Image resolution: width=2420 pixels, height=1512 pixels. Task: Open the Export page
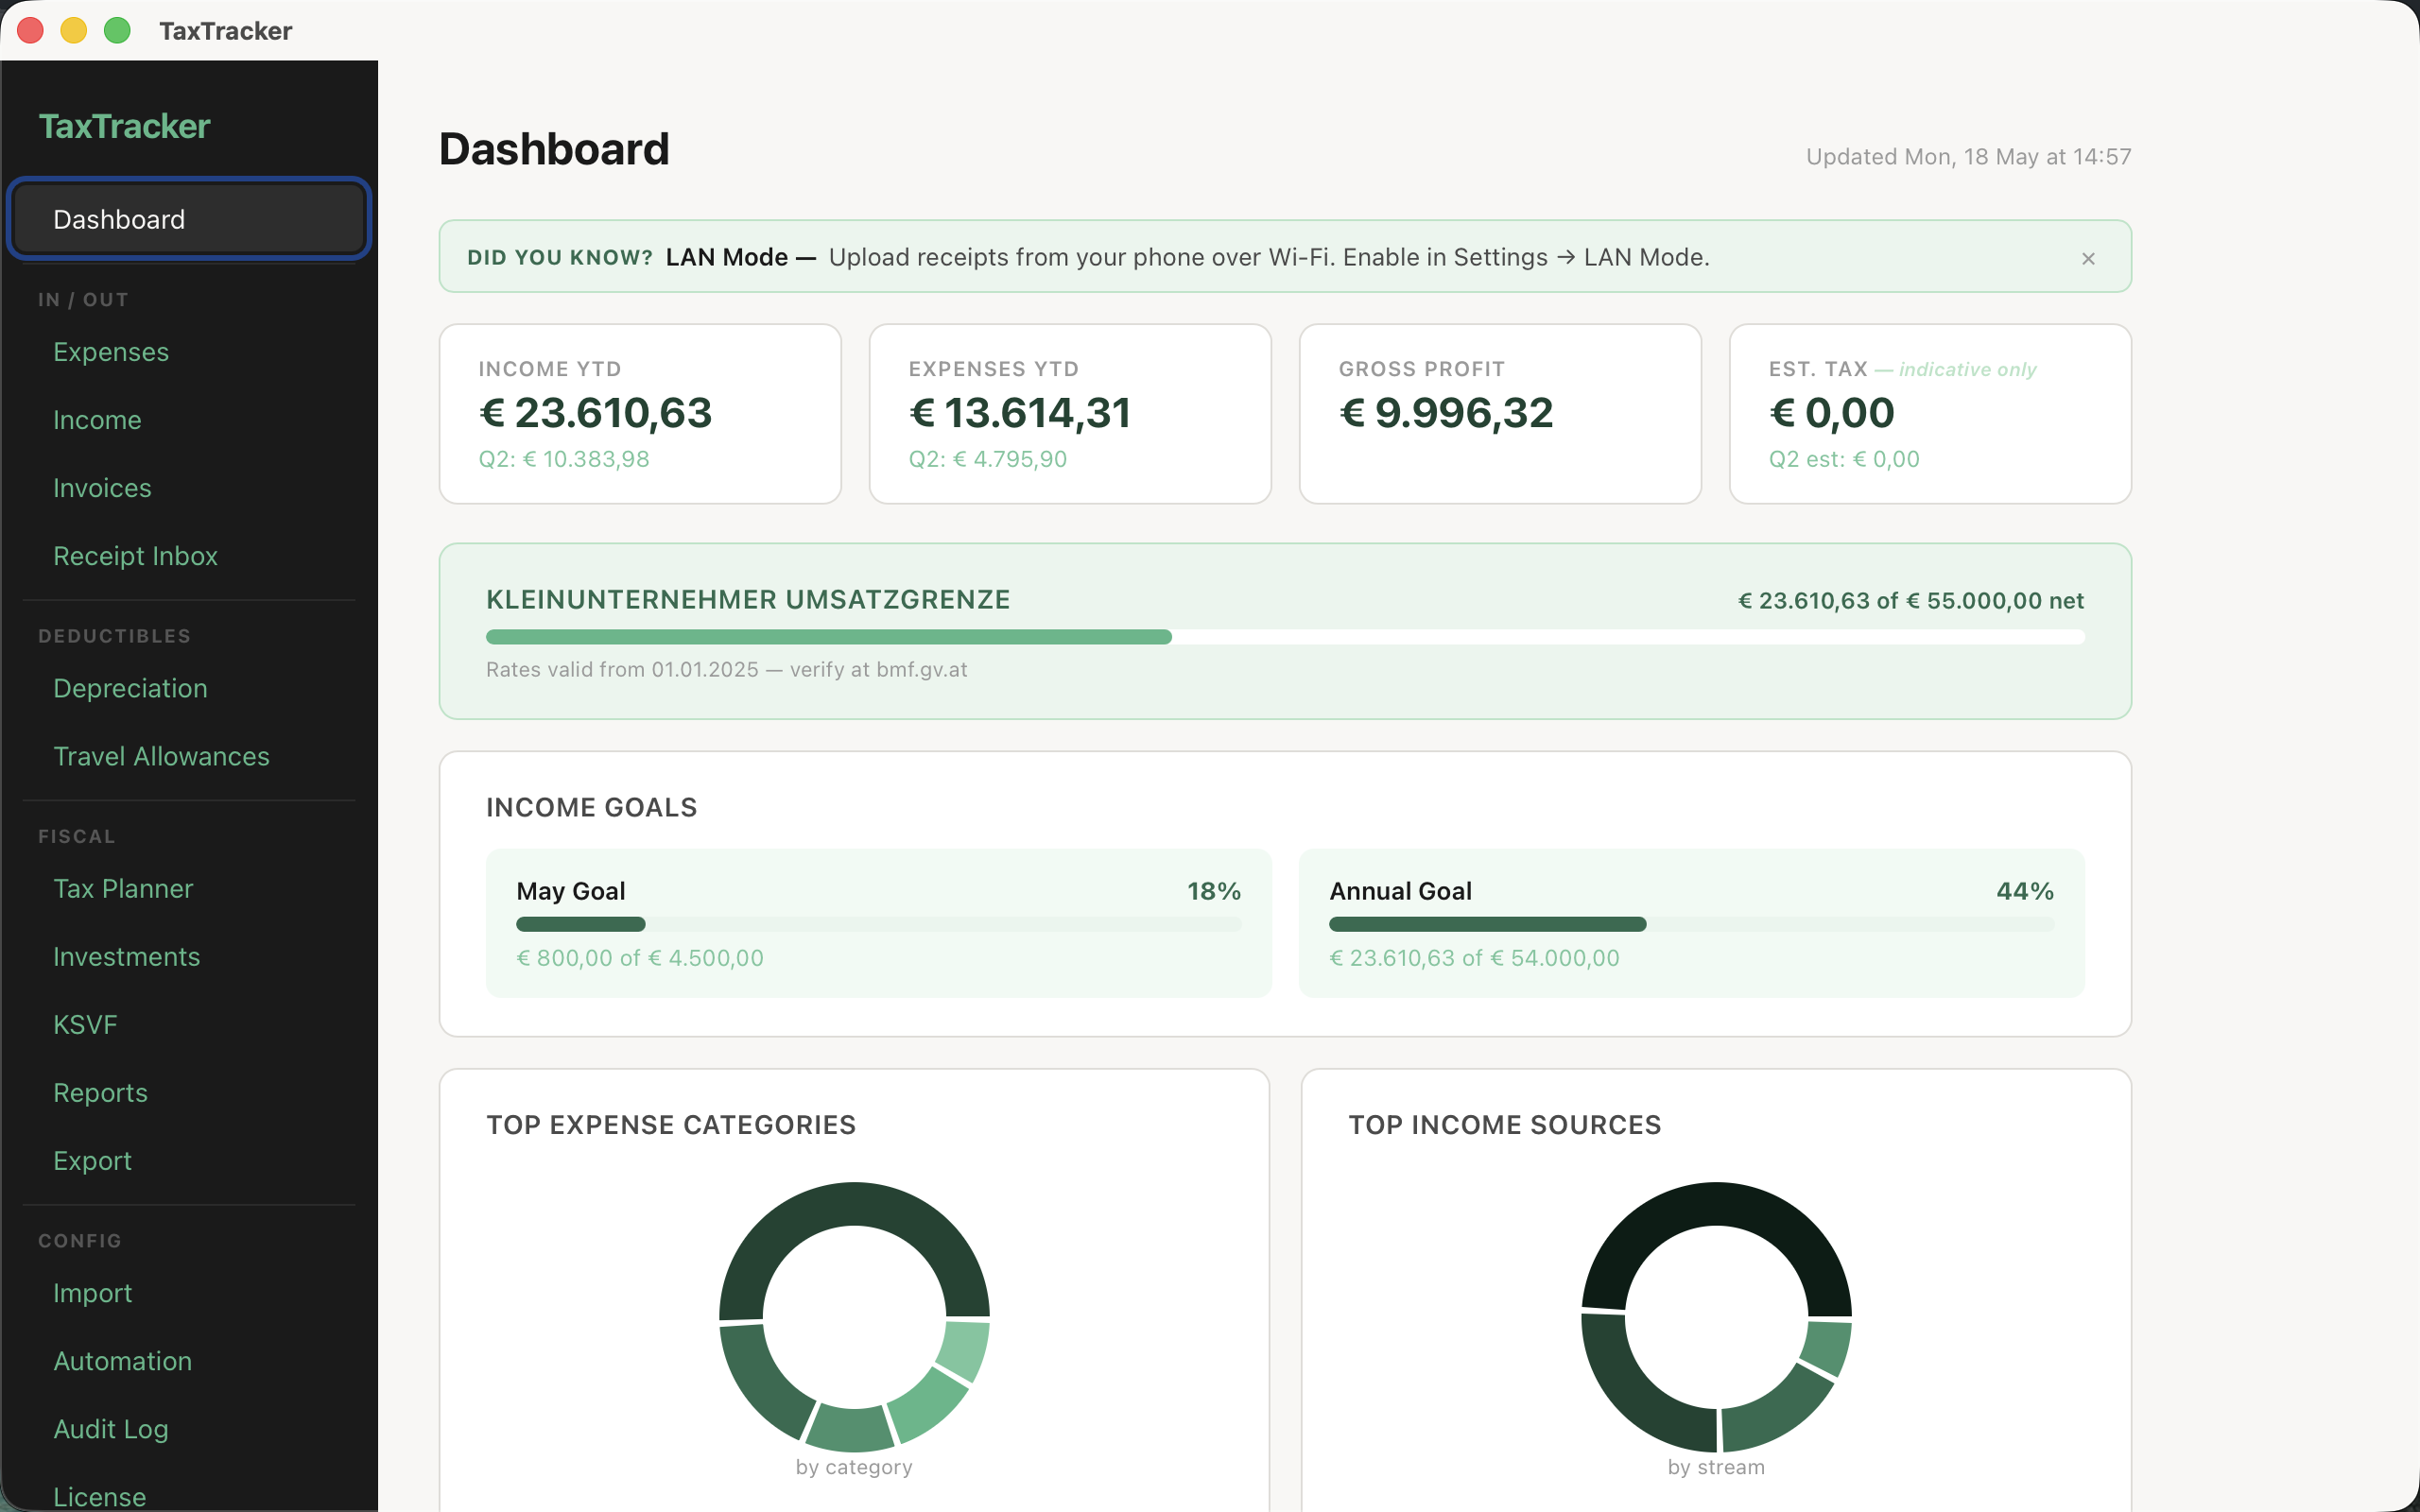tap(92, 1161)
